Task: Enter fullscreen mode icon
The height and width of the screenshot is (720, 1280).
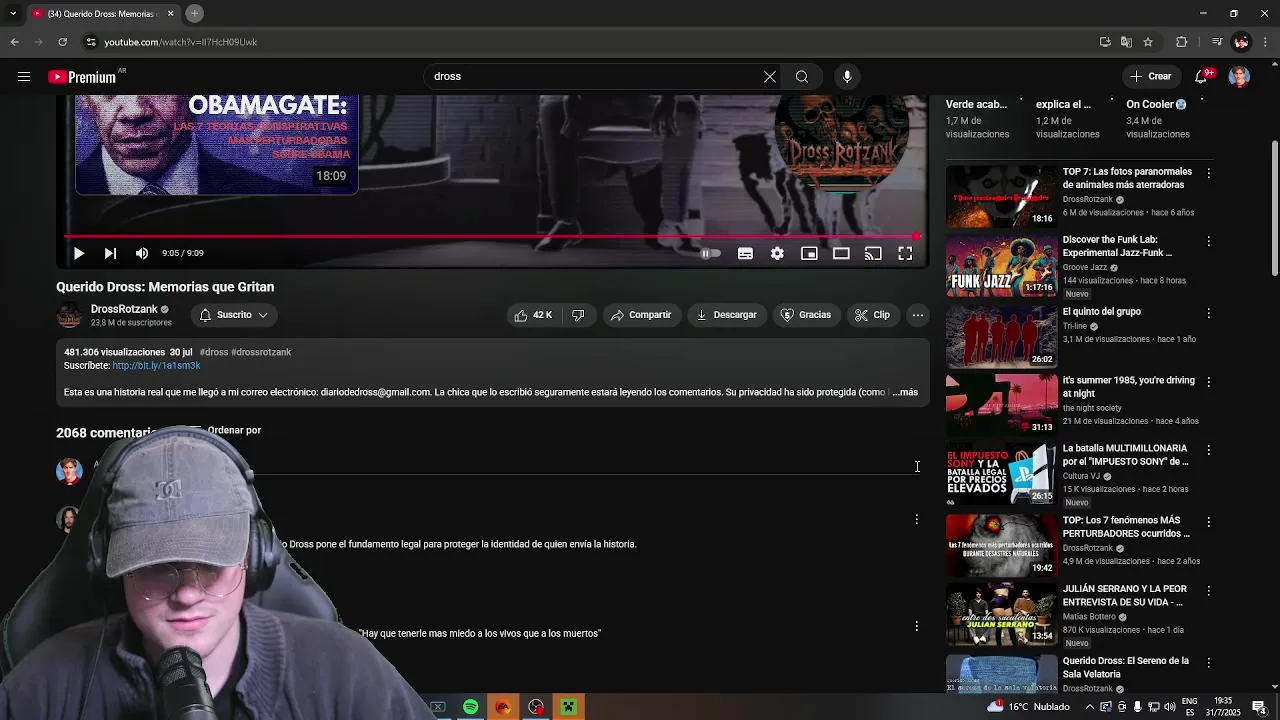Action: [x=905, y=254]
